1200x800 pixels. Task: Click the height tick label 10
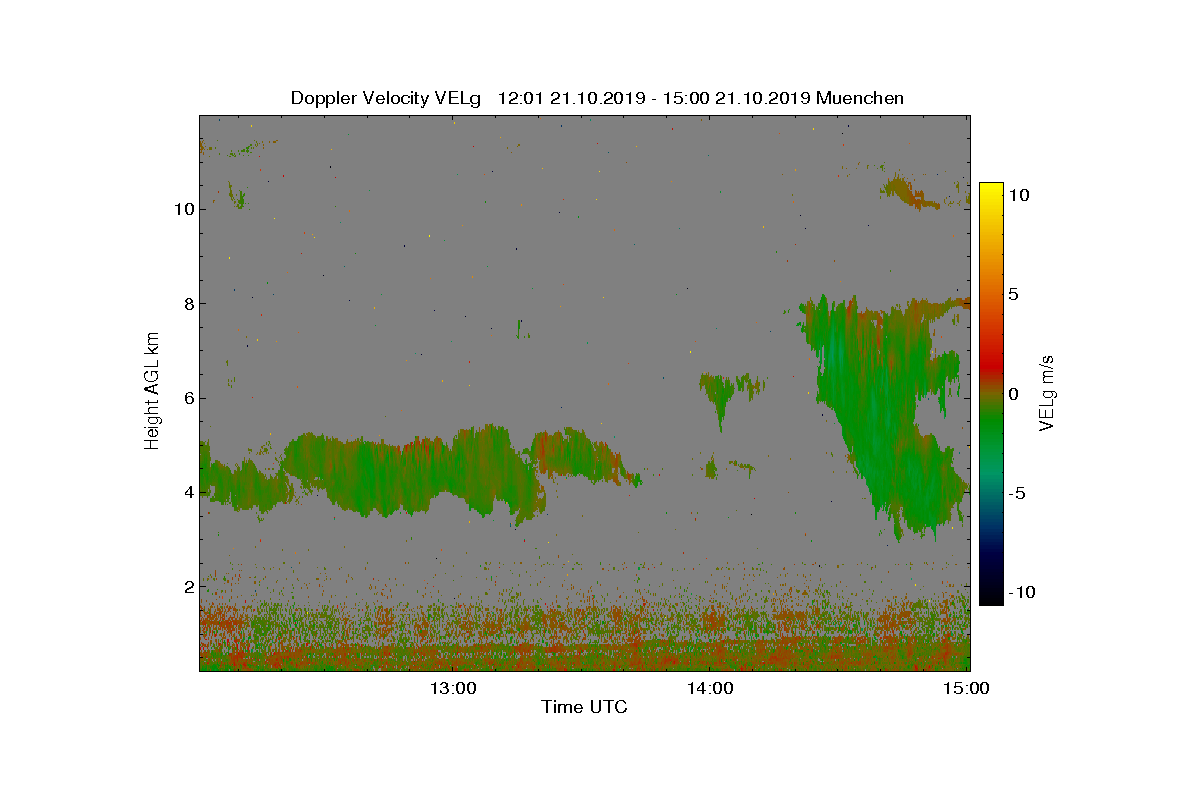[183, 209]
